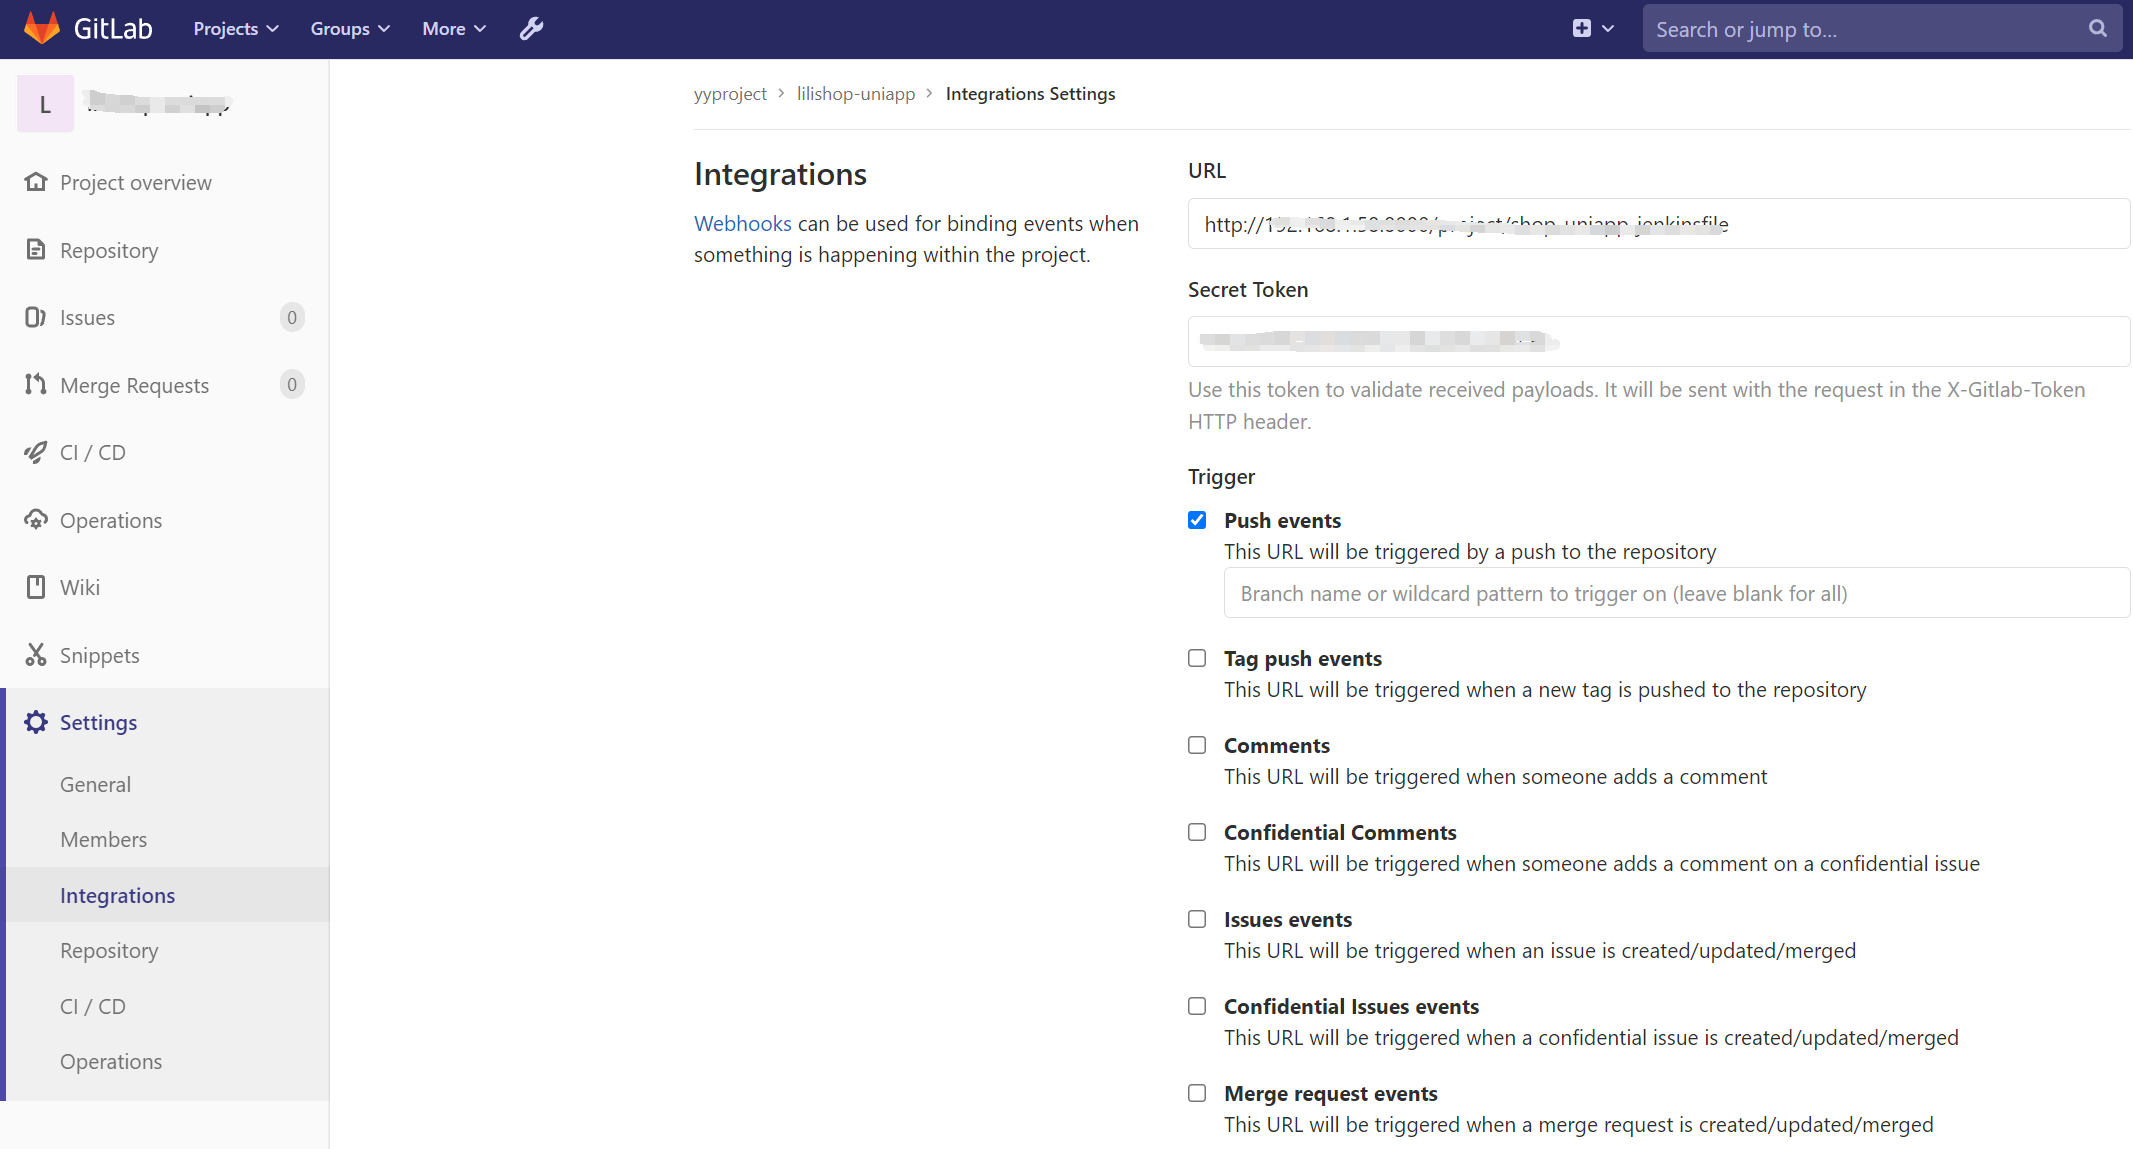Click the new item plus icon
This screenshot has width=2133, height=1149.
click(x=1581, y=29)
